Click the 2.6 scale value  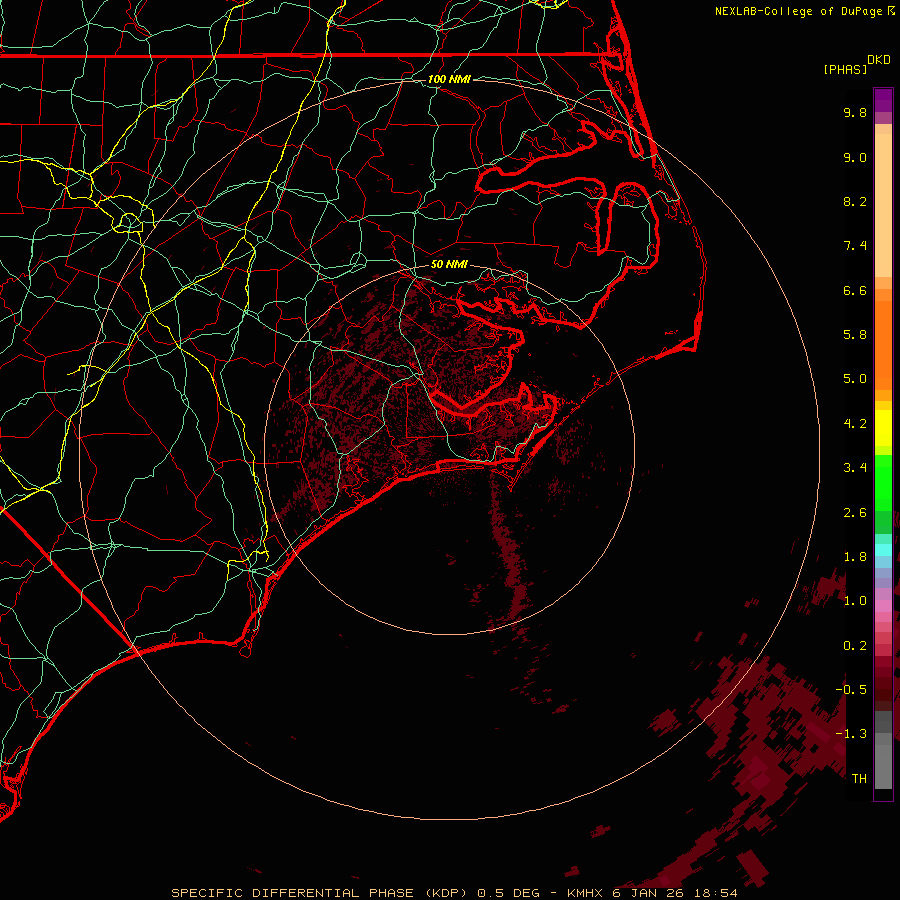point(855,513)
